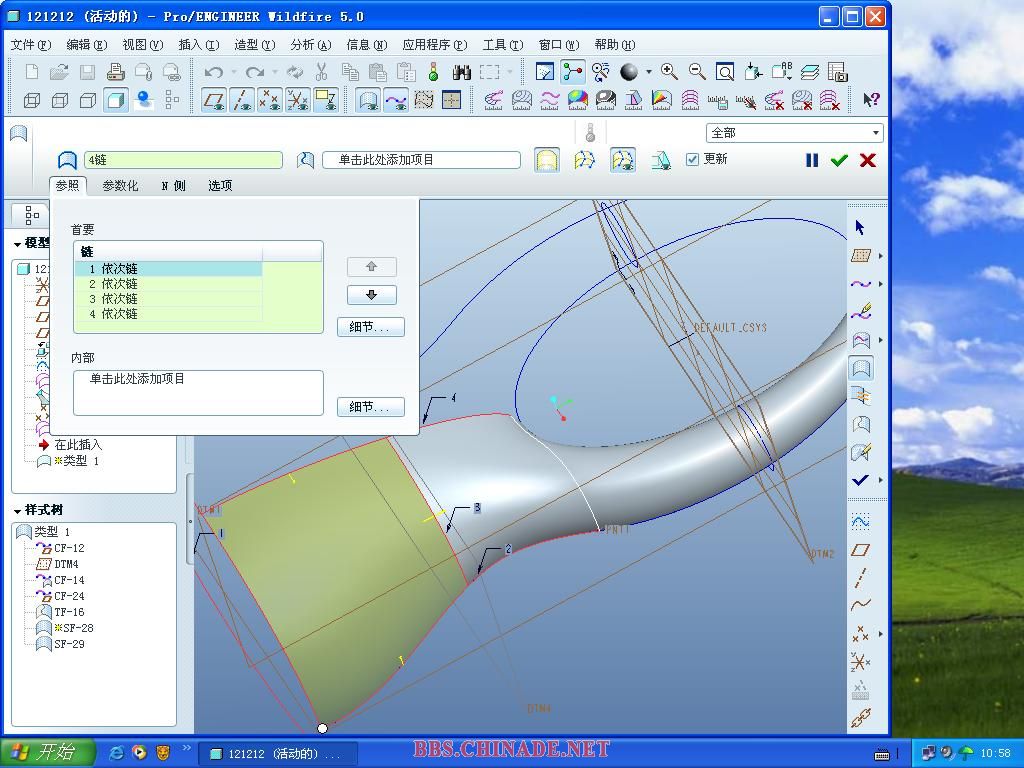Toggle curve display eye icon
This screenshot has height=768, width=1024.
(x=396, y=100)
